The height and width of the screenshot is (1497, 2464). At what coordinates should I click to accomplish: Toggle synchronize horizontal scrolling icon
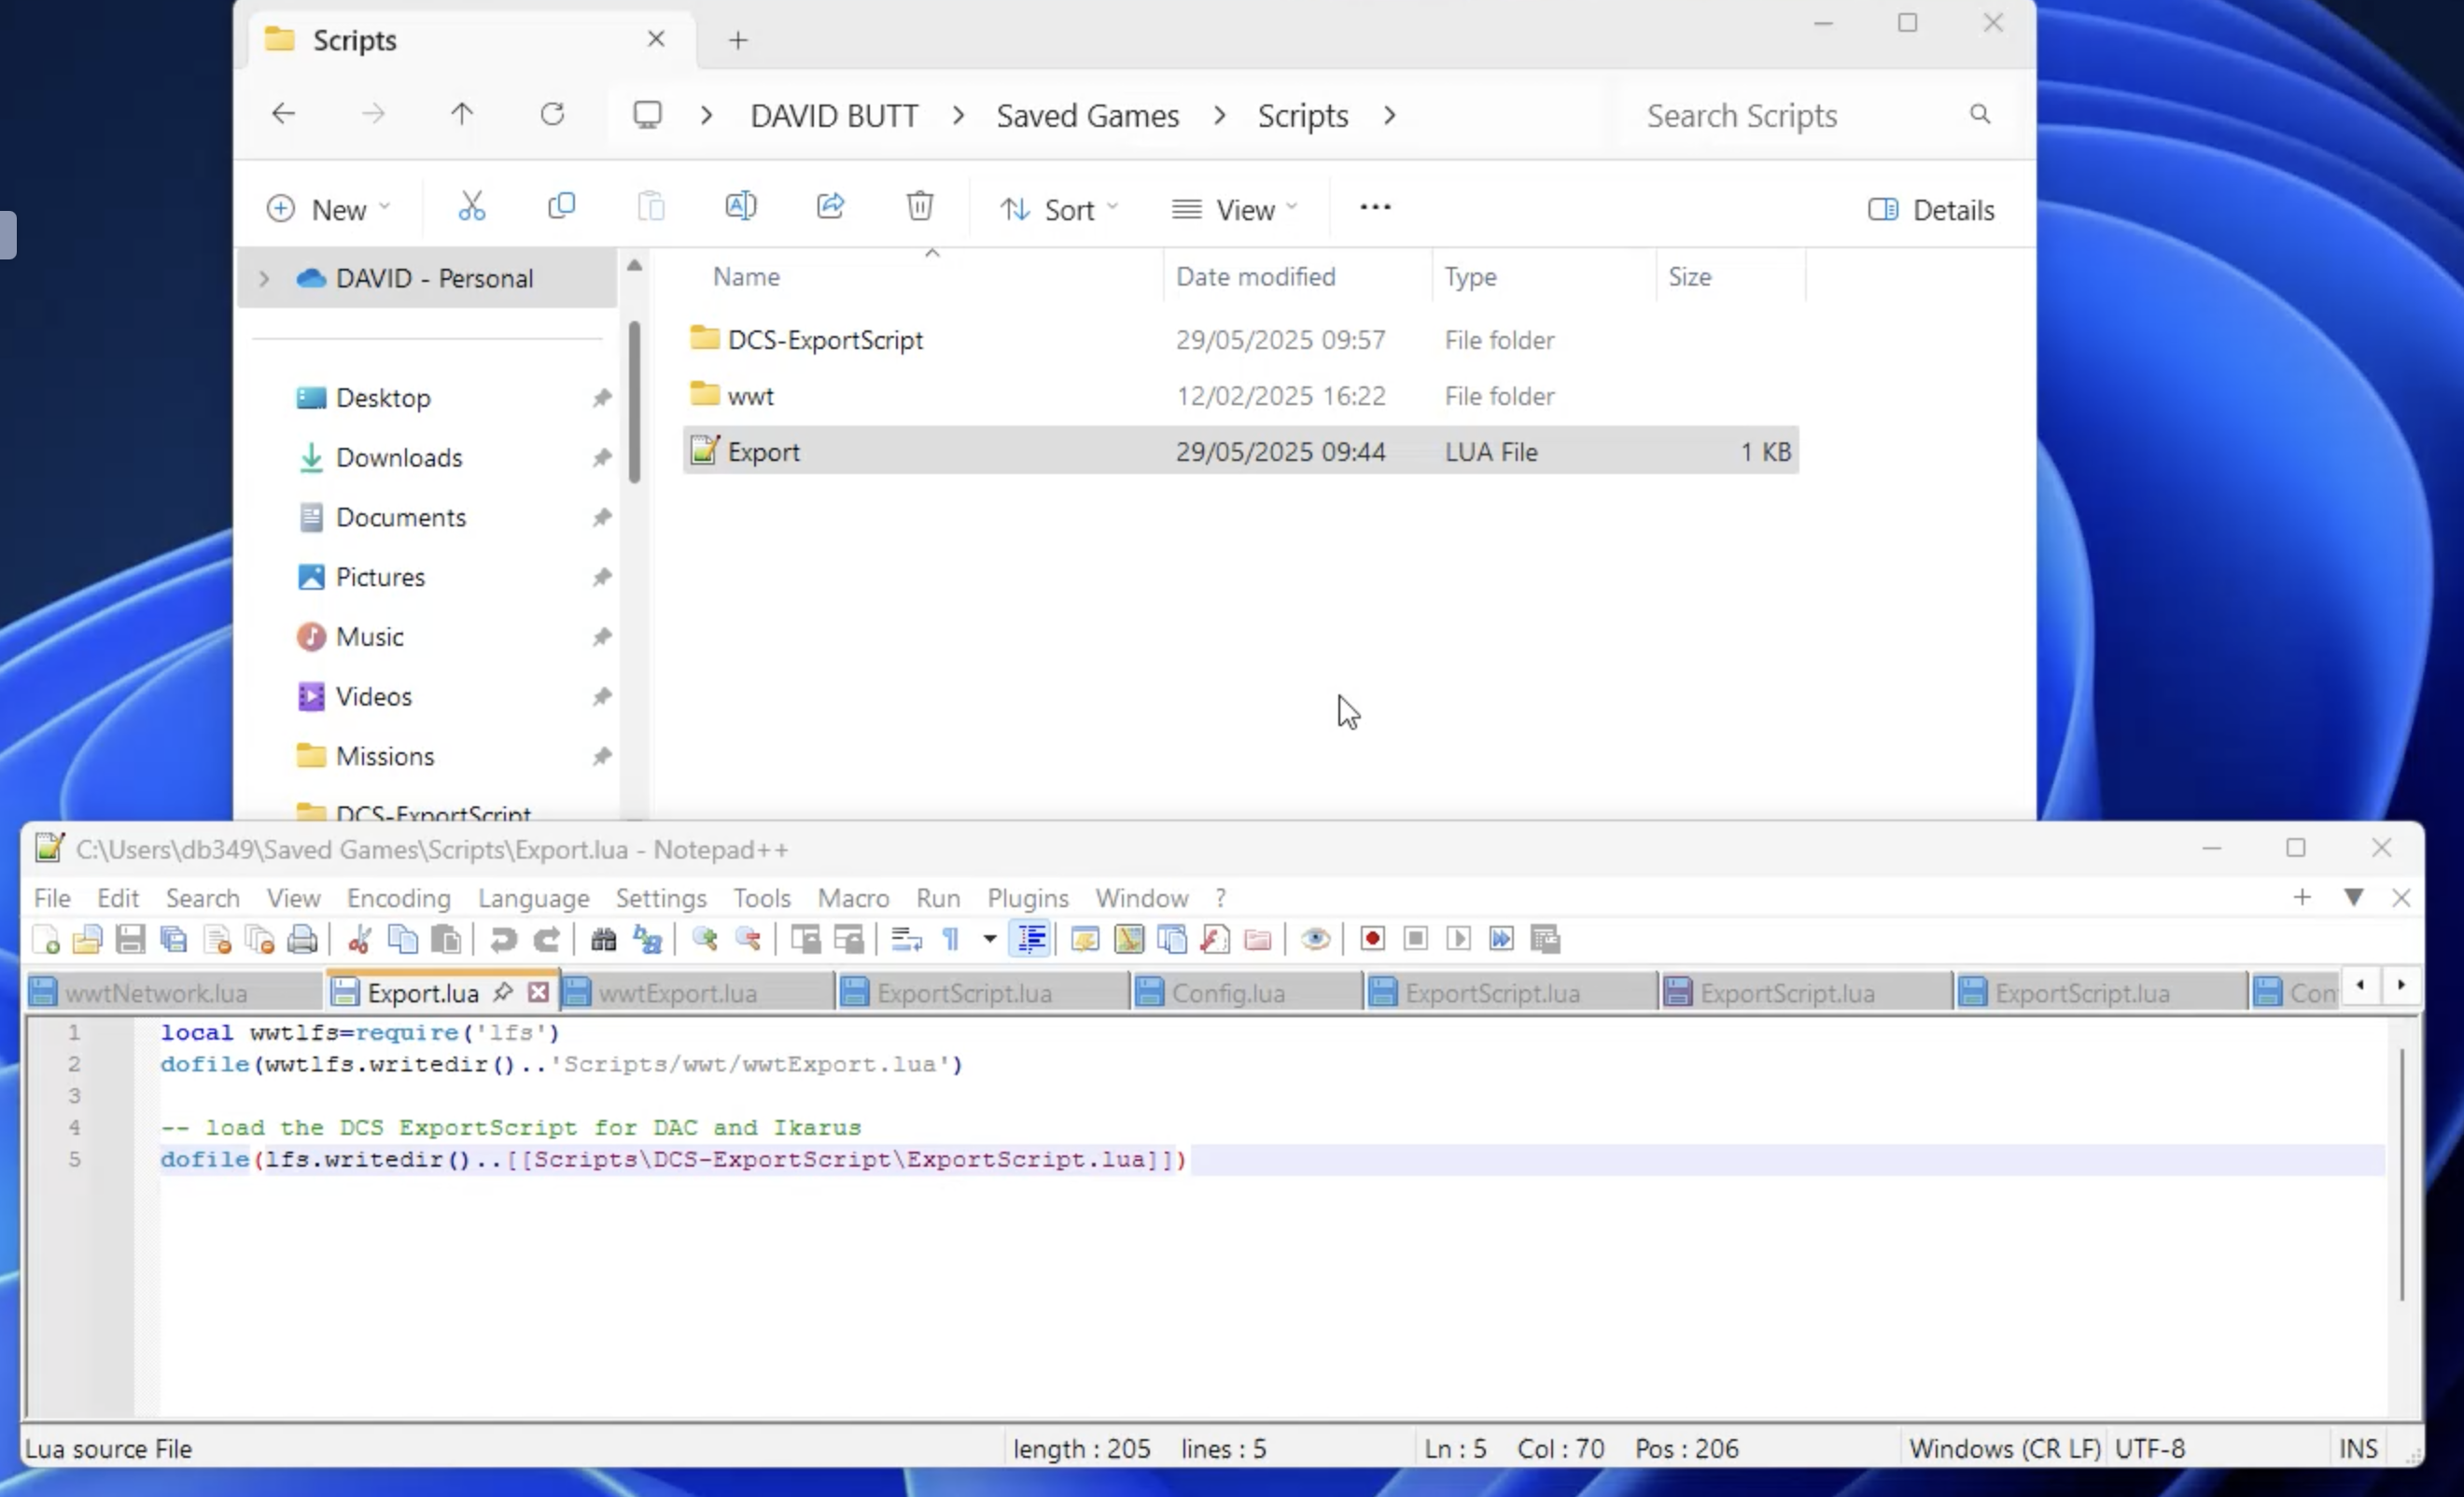tap(848, 939)
